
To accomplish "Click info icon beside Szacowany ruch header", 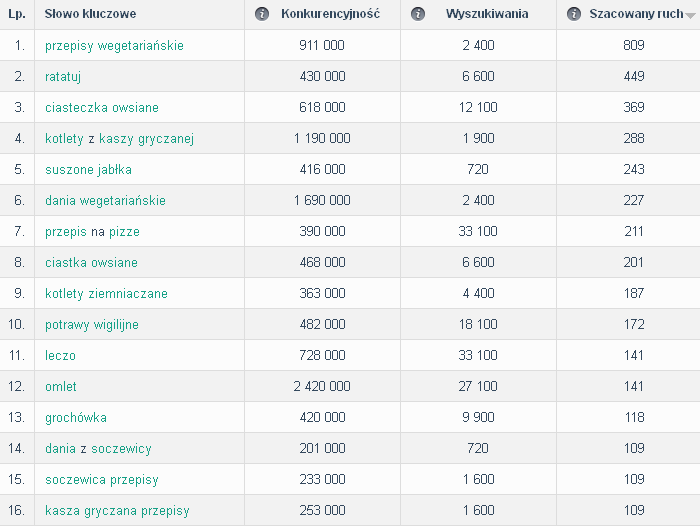I will [x=574, y=14].
